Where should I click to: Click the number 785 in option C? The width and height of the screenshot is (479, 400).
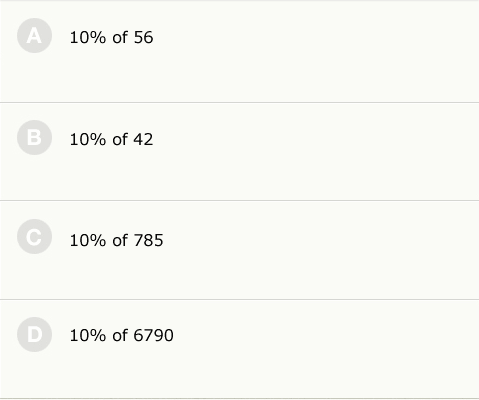pyautogui.click(x=148, y=240)
